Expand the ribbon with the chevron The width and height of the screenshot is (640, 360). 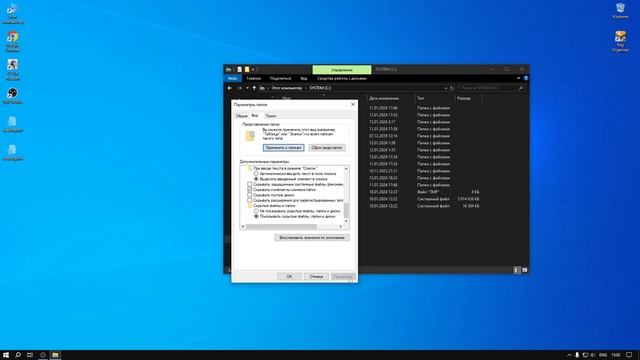(518, 78)
